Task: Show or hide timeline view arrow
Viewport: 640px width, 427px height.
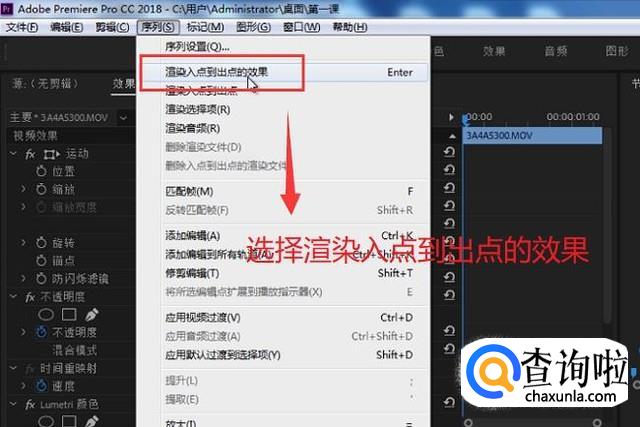Action: (x=451, y=118)
